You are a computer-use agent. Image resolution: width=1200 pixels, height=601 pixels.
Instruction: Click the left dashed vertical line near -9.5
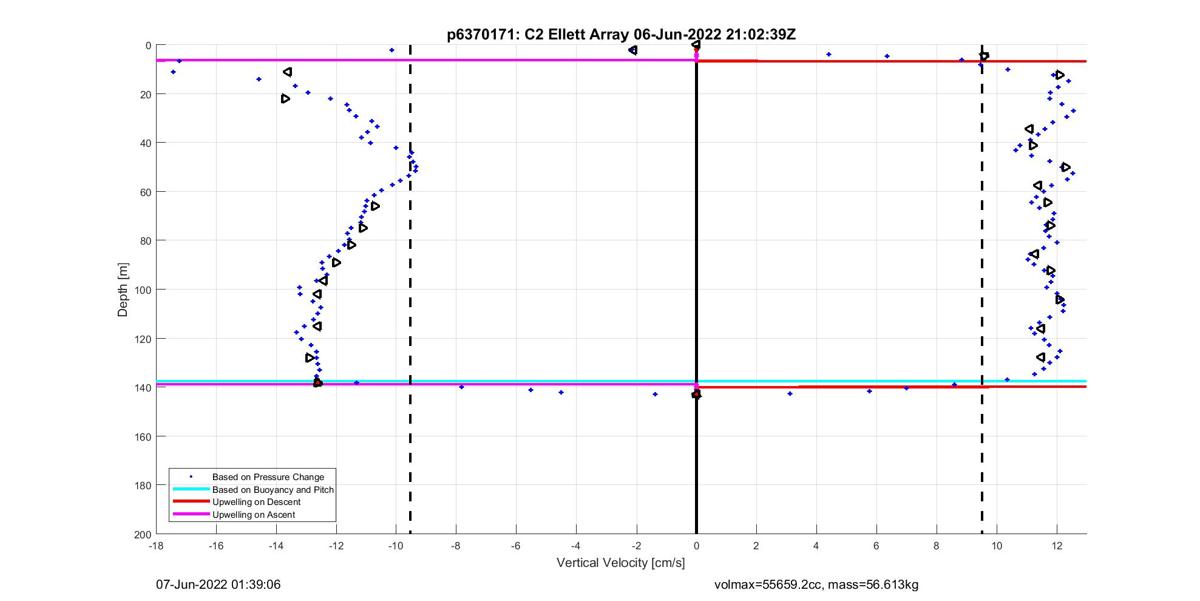tap(410, 290)
